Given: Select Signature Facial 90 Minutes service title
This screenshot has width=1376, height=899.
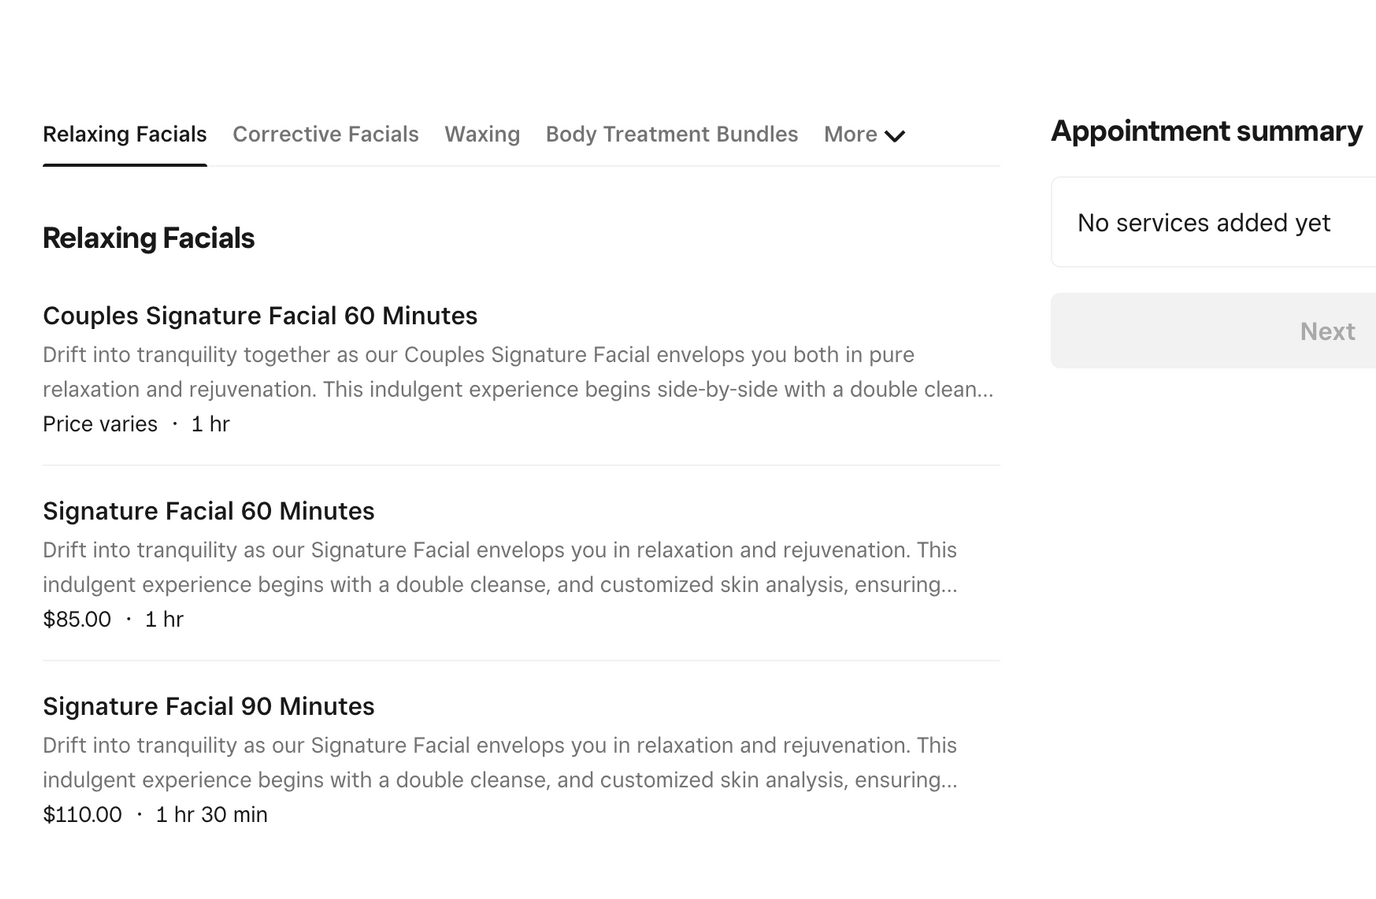Looking at the screenshot, I should coord(208,706).
